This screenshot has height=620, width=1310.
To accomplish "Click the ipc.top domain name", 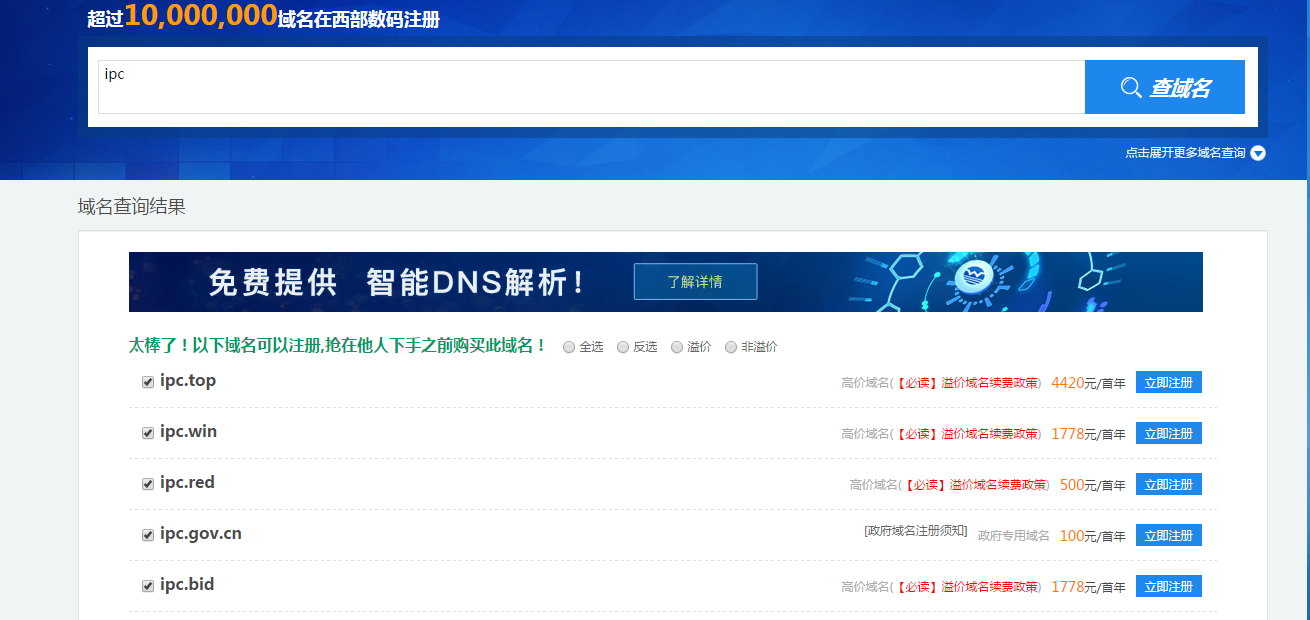I will point(188,381).
